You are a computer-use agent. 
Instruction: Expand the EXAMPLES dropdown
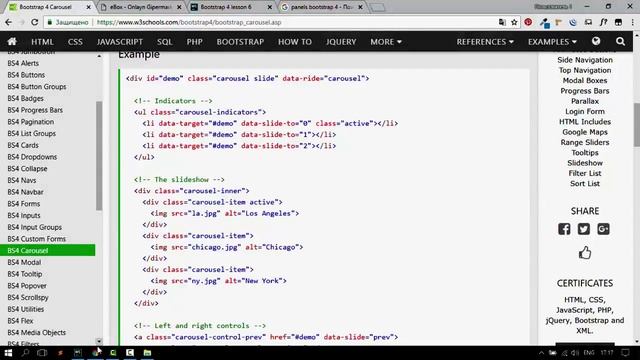[552, 42]
